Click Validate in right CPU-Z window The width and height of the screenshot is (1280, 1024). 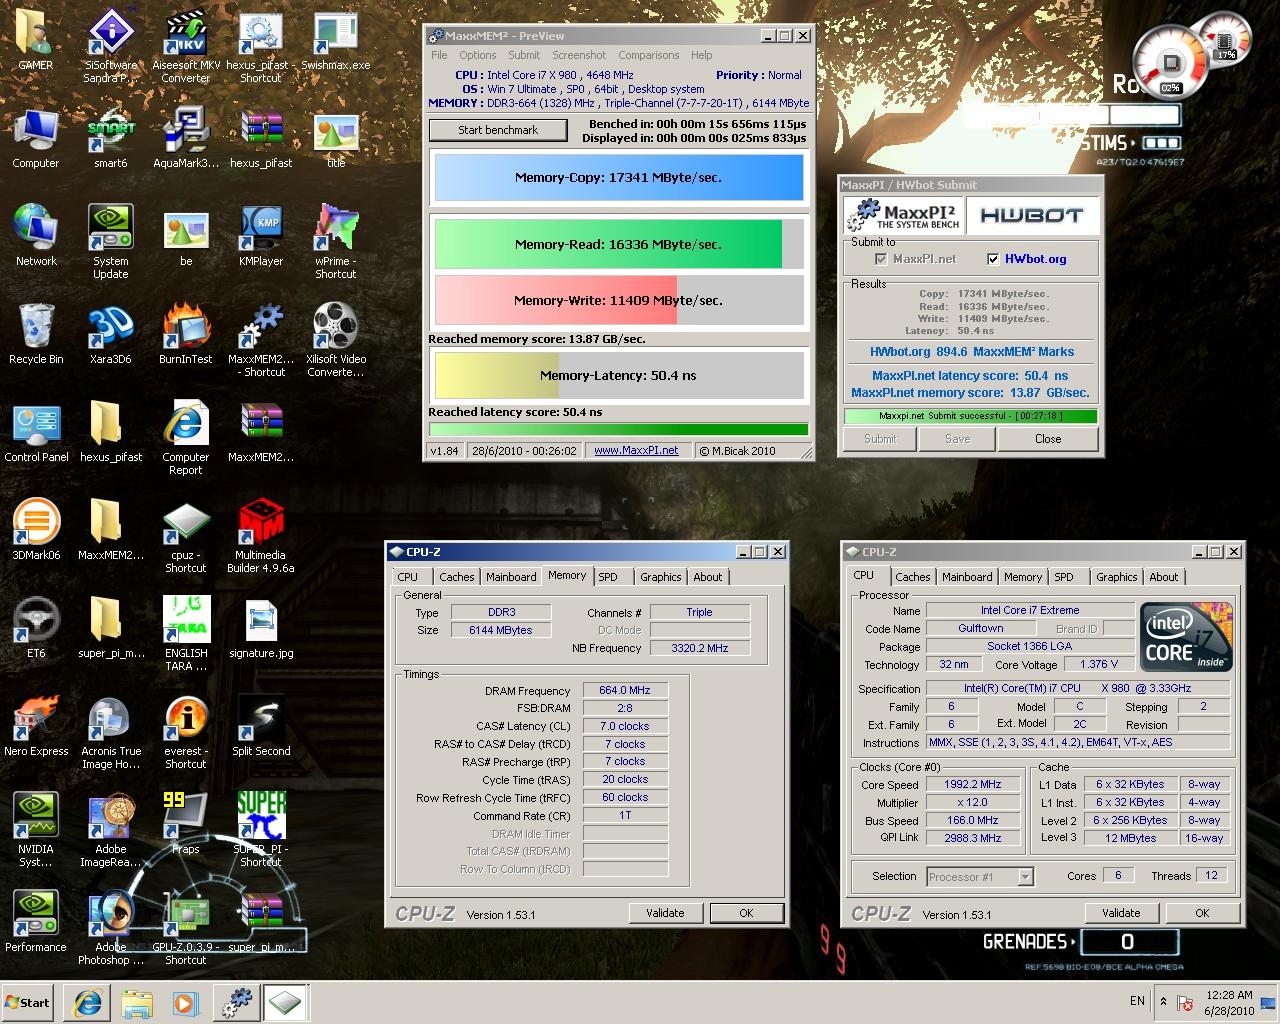click(1121, 913)
